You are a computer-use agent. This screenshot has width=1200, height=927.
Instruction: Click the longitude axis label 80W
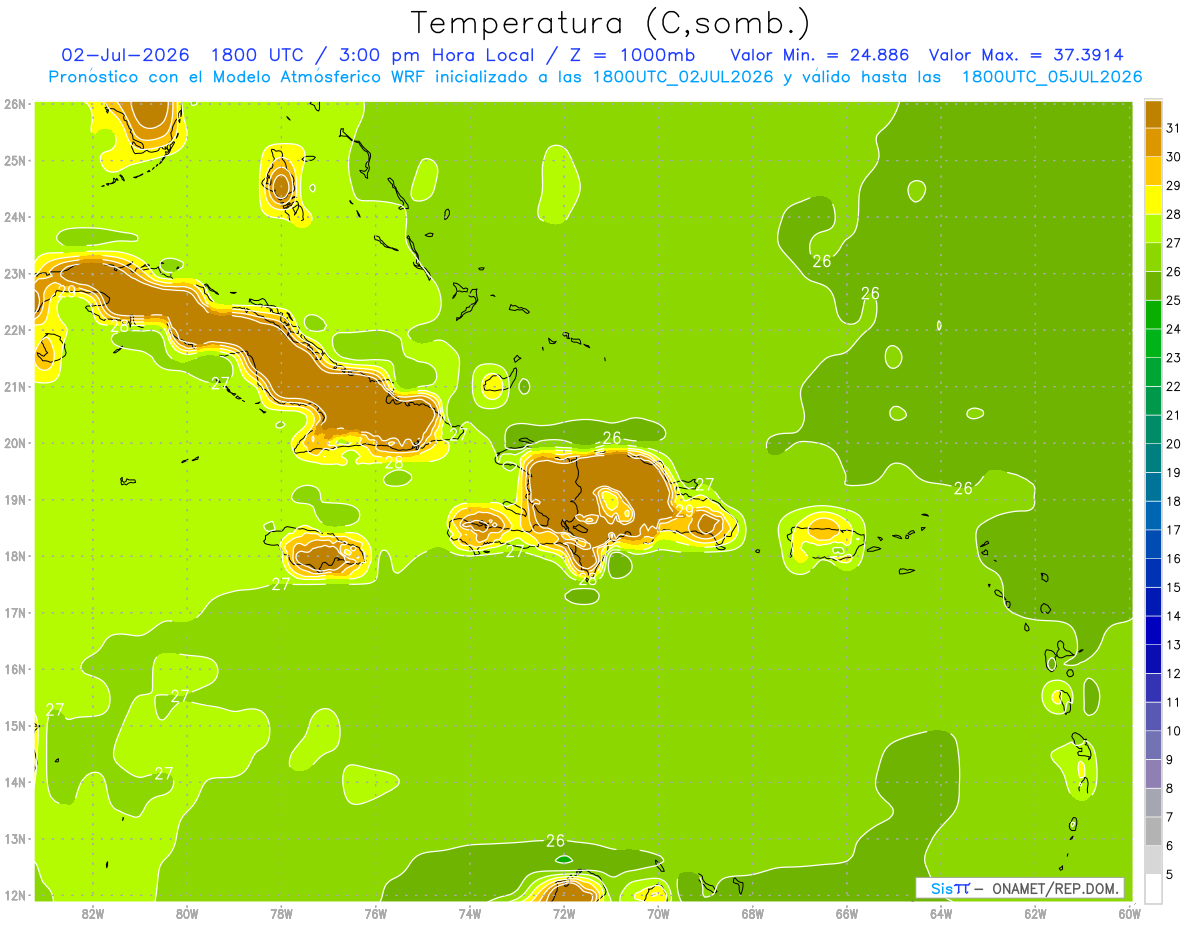tap(187, 912)
